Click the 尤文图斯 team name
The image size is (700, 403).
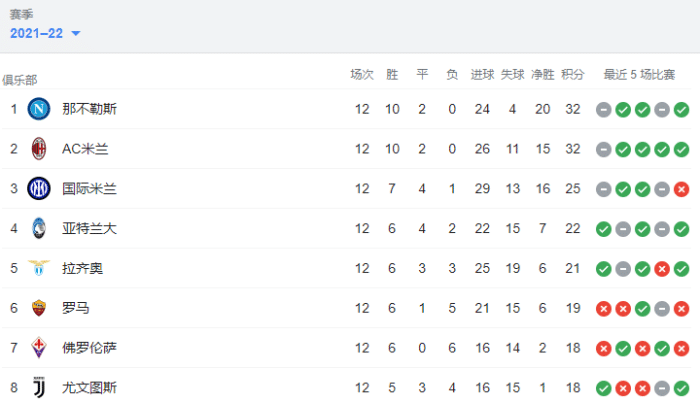(x=89, y=387)
